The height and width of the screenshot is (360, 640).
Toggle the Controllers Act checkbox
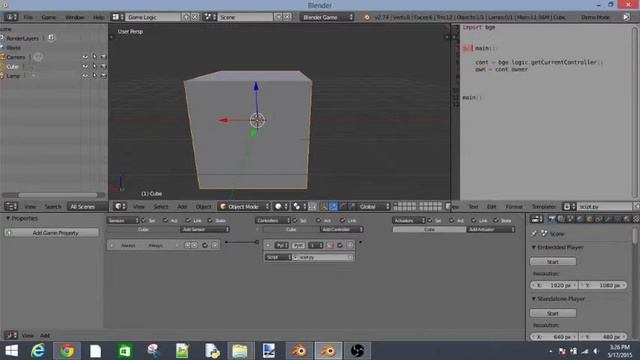point(318,220)
